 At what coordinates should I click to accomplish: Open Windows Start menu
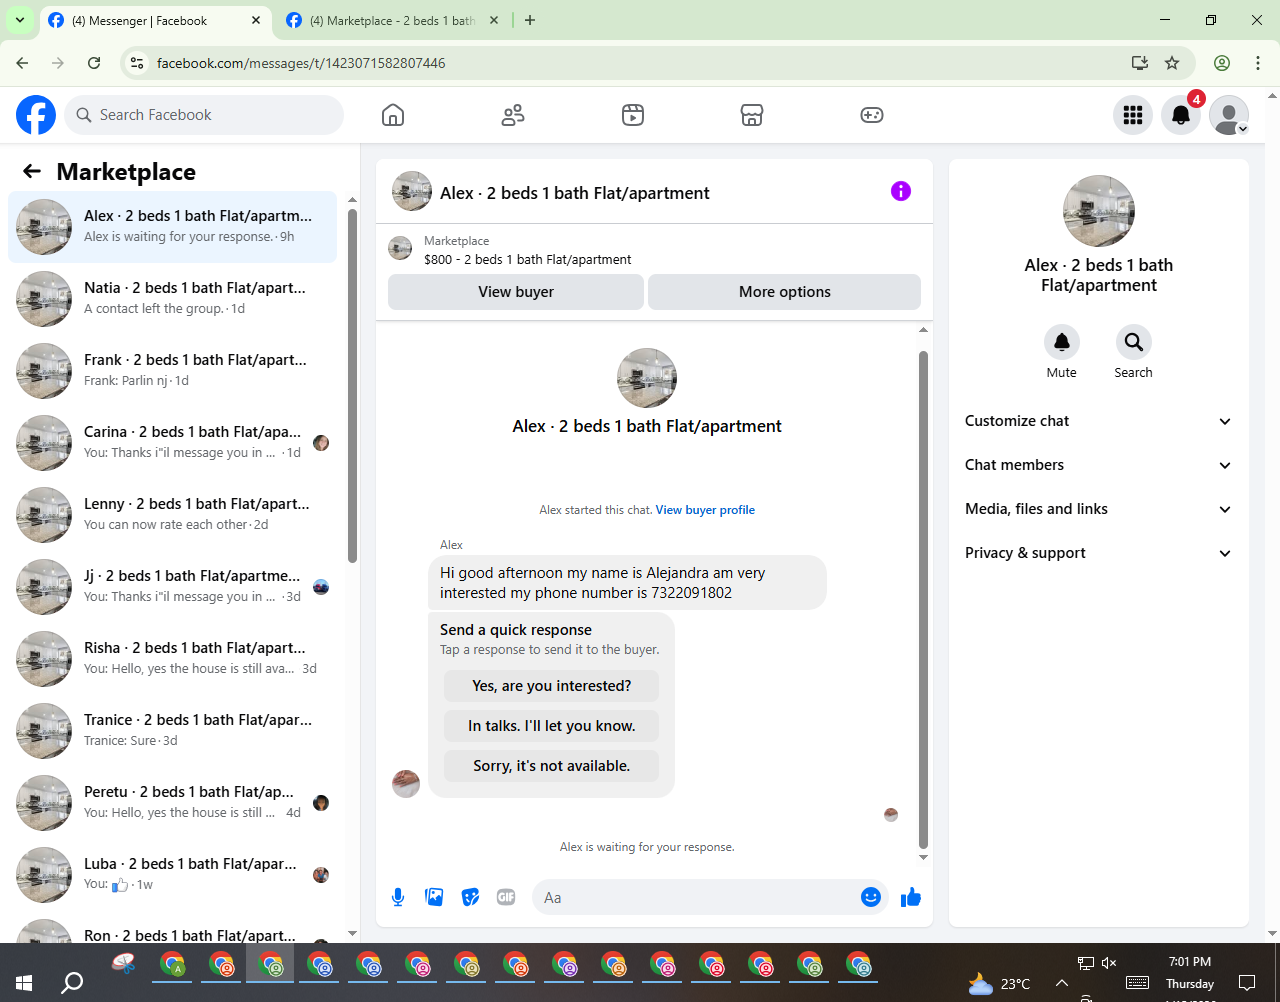click(24, 983)
